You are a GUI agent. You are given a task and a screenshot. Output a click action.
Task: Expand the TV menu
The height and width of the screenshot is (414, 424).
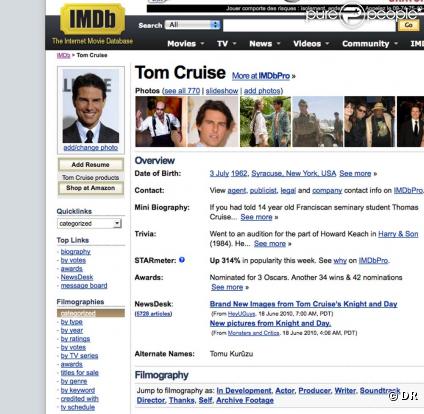[x=227, y=44]
